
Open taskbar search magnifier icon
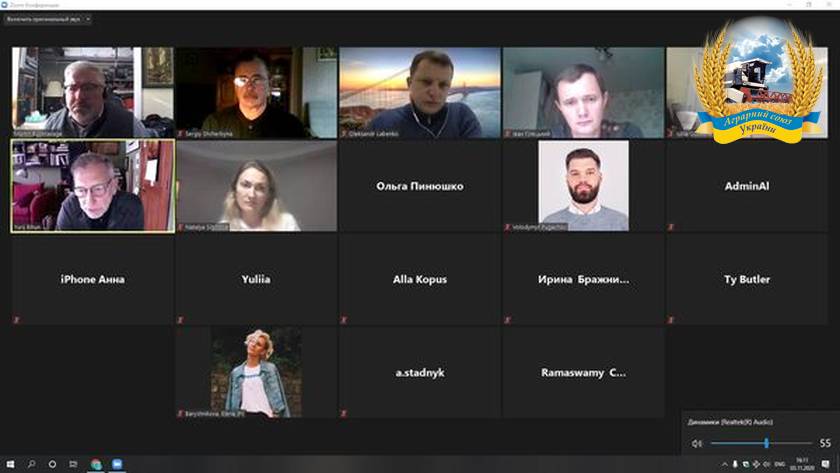point(31,464)
